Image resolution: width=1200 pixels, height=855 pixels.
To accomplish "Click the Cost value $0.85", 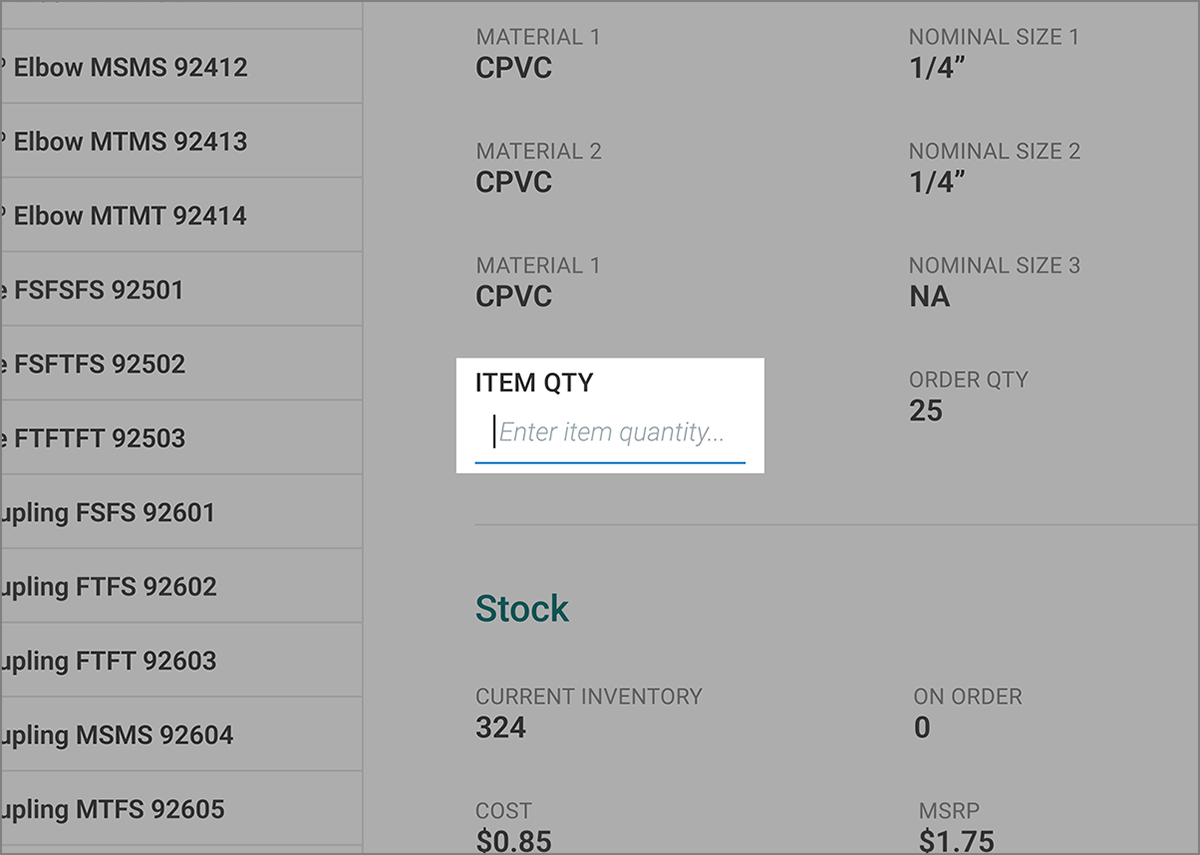I will coord(513,841).
